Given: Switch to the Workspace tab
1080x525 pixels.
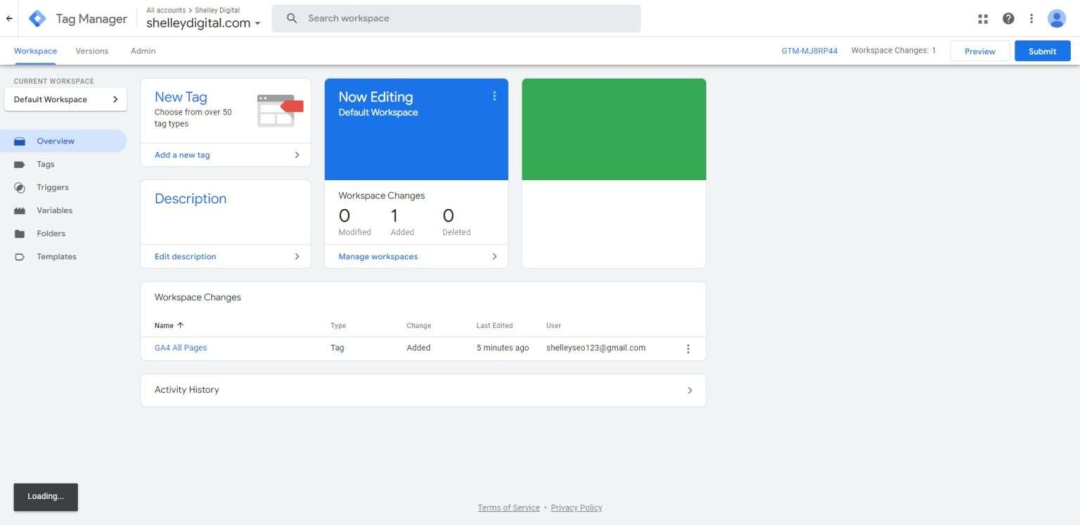Looking at the screenshot, I should click(35, 51).
